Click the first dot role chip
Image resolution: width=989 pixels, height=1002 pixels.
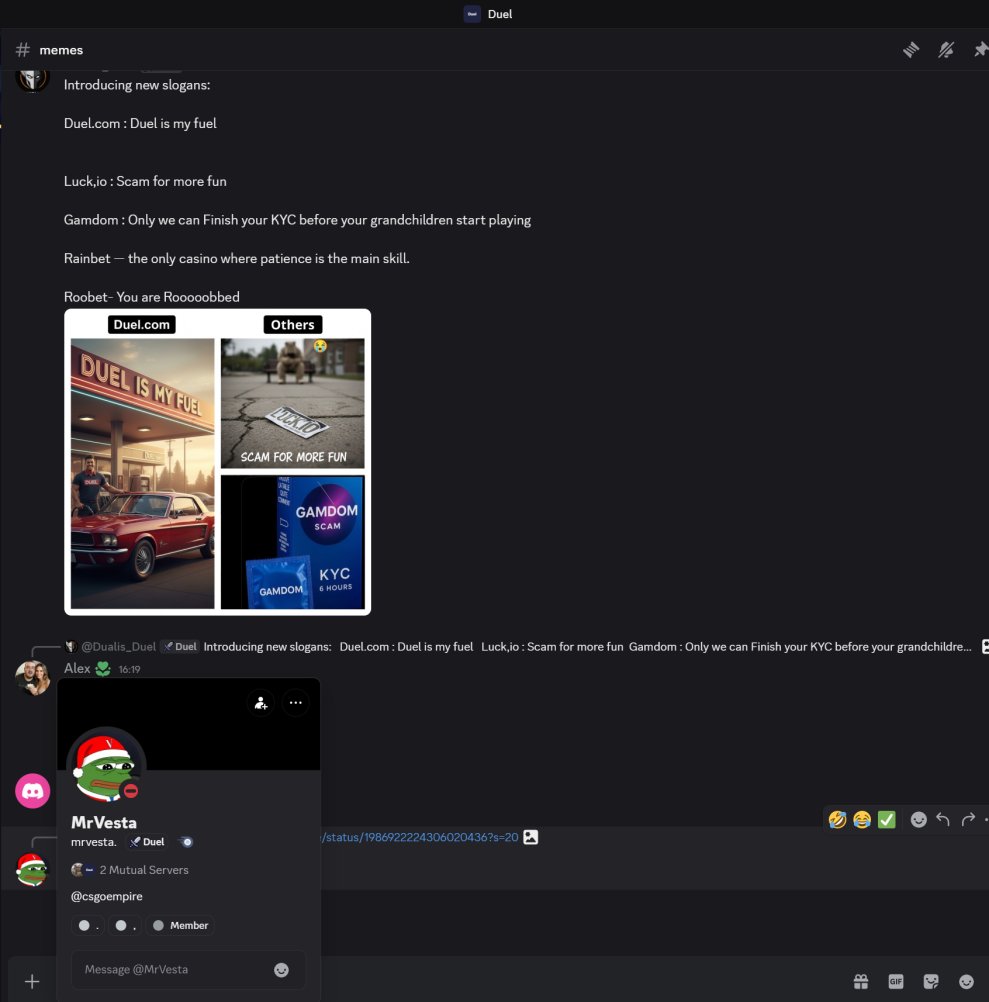coord(88,925)
